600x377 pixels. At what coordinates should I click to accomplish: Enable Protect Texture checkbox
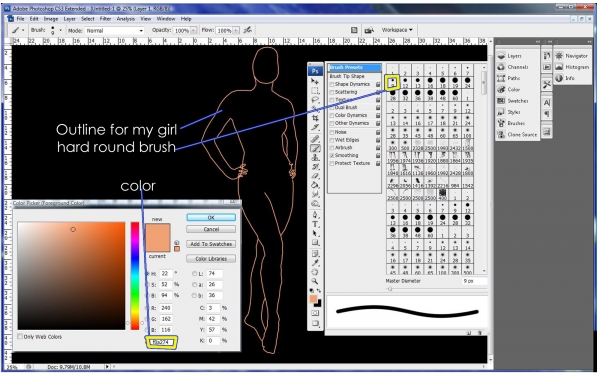[x=332, y=163]
